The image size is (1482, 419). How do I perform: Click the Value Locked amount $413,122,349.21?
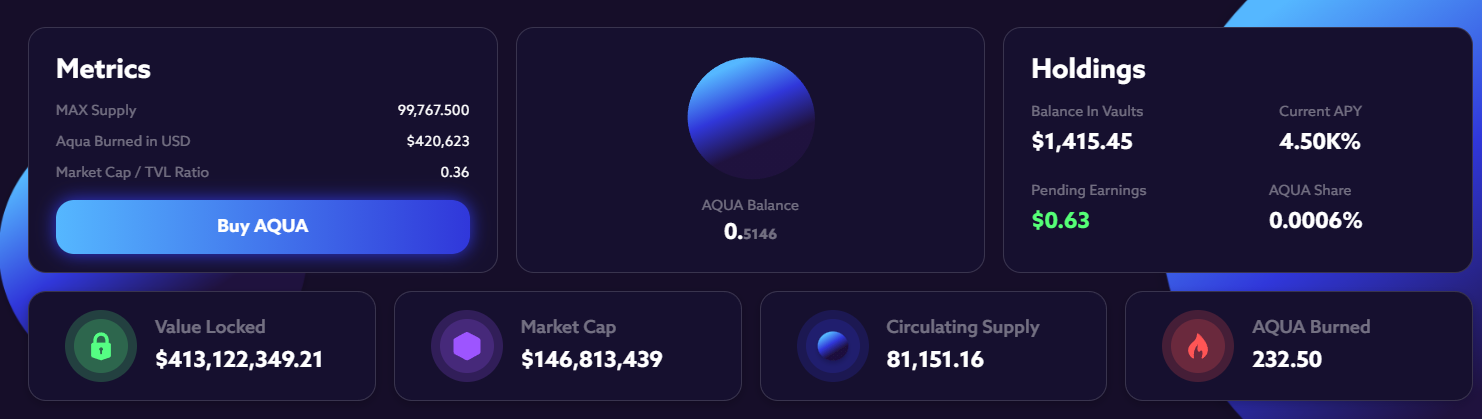(x=239, y=359)
